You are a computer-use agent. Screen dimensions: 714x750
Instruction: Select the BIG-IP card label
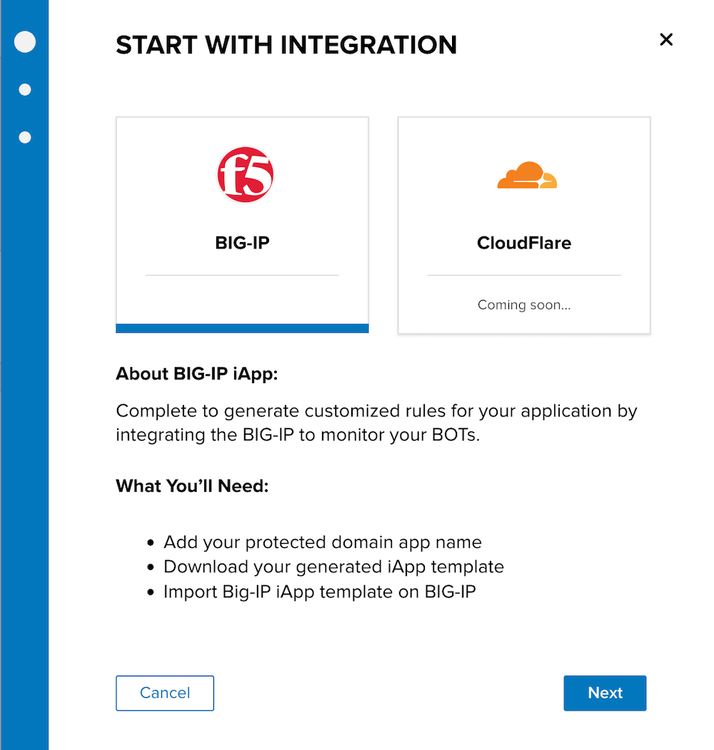click(x=242, y=242)
